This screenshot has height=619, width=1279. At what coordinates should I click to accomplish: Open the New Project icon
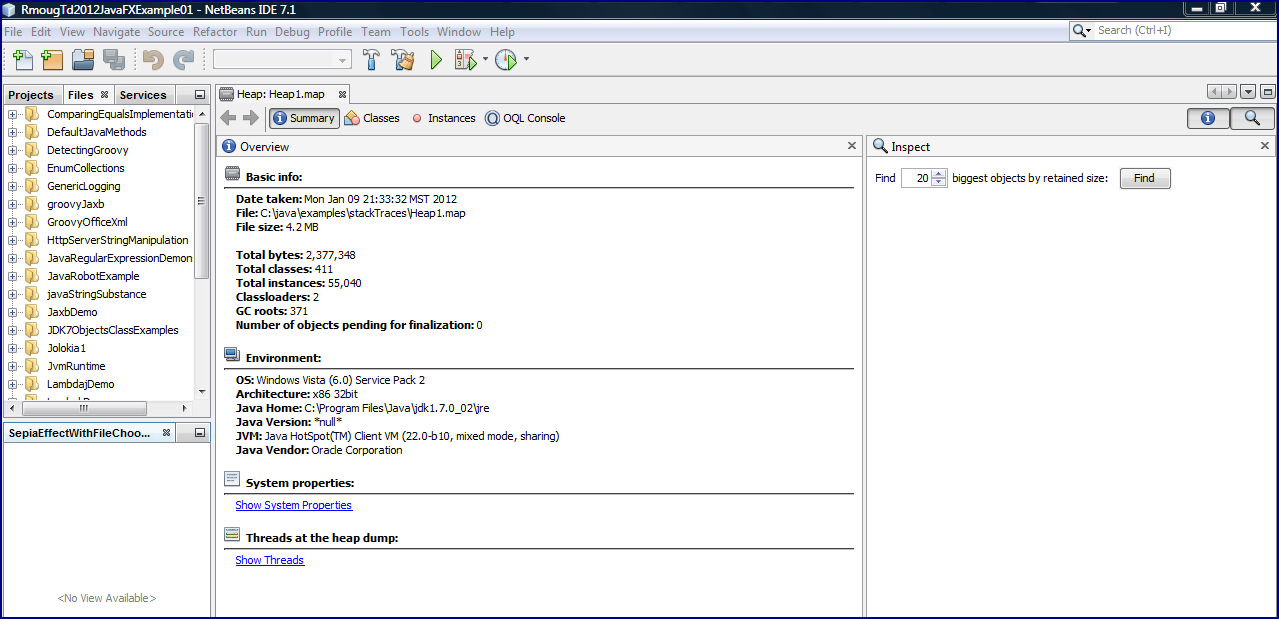click(x=52, y=59)
